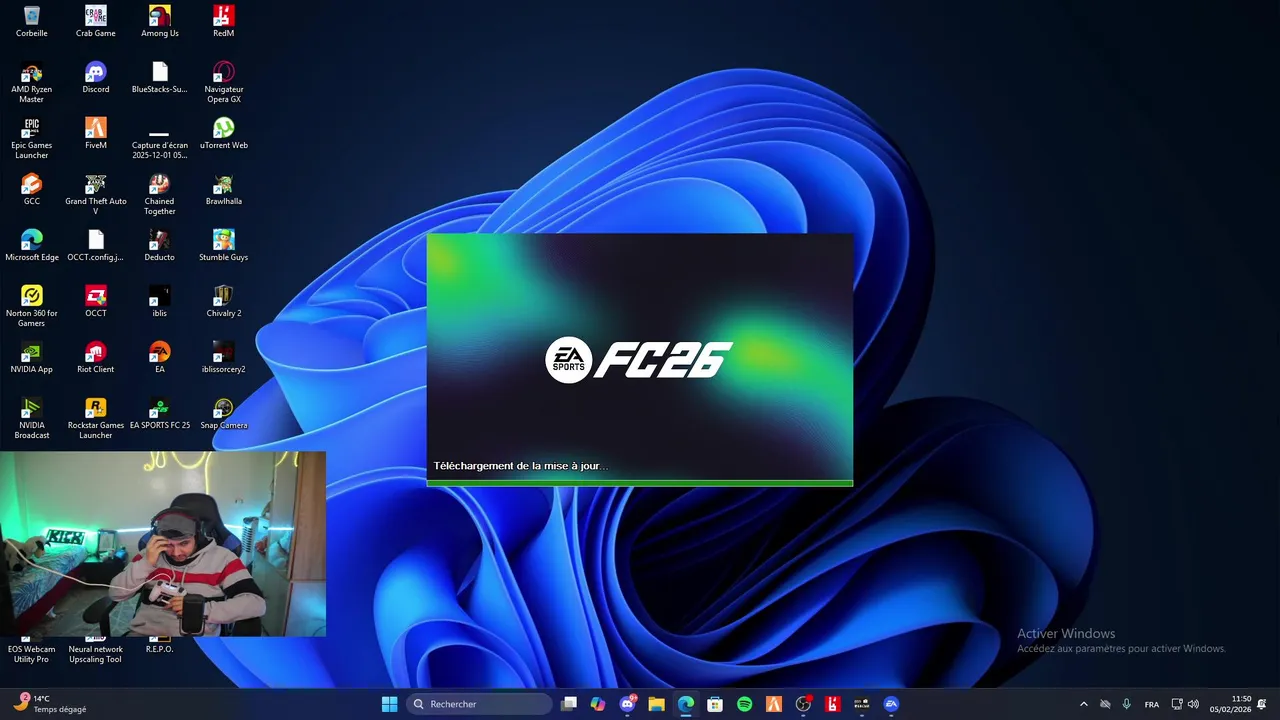1280x720 pixels.
Task: Select the Among Us desktop icon
Action: 159,22
